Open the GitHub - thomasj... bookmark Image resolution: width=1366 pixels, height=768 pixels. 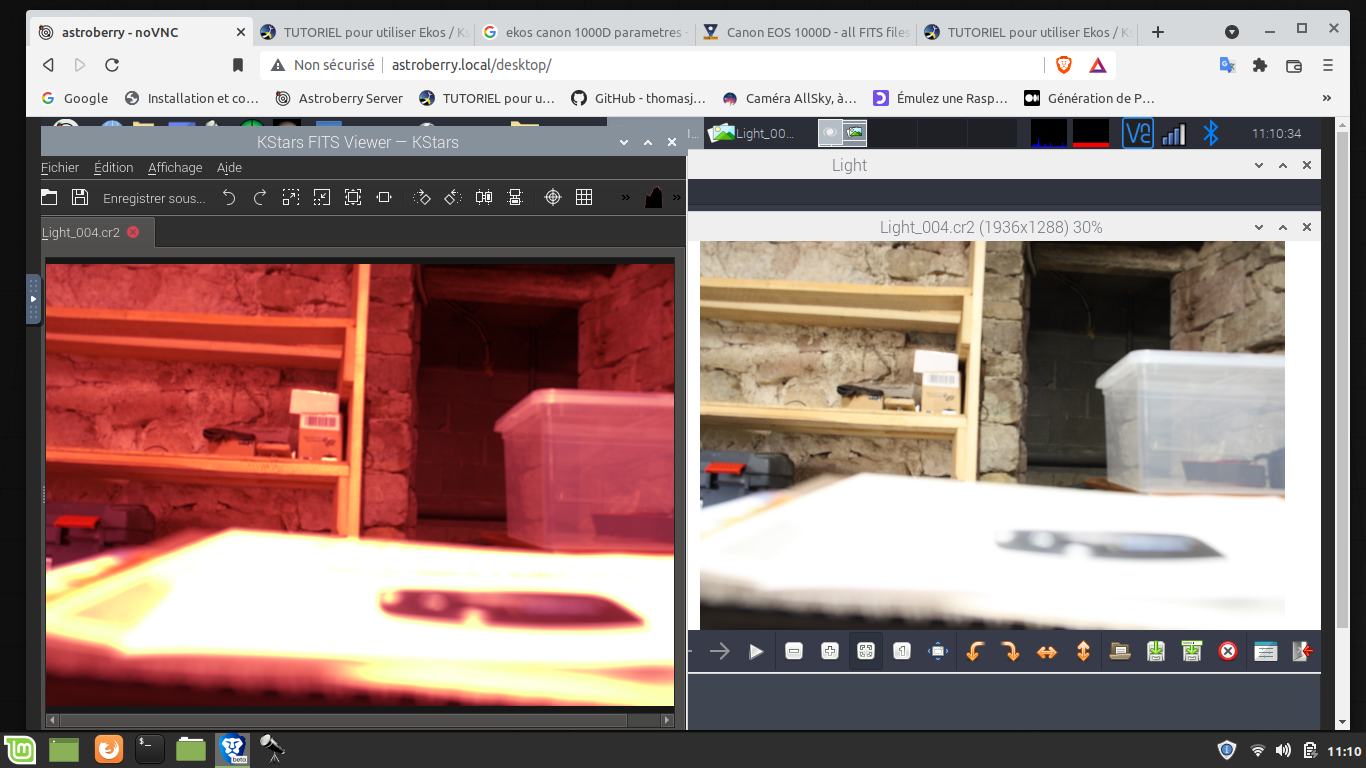click(x=638, y=98)
